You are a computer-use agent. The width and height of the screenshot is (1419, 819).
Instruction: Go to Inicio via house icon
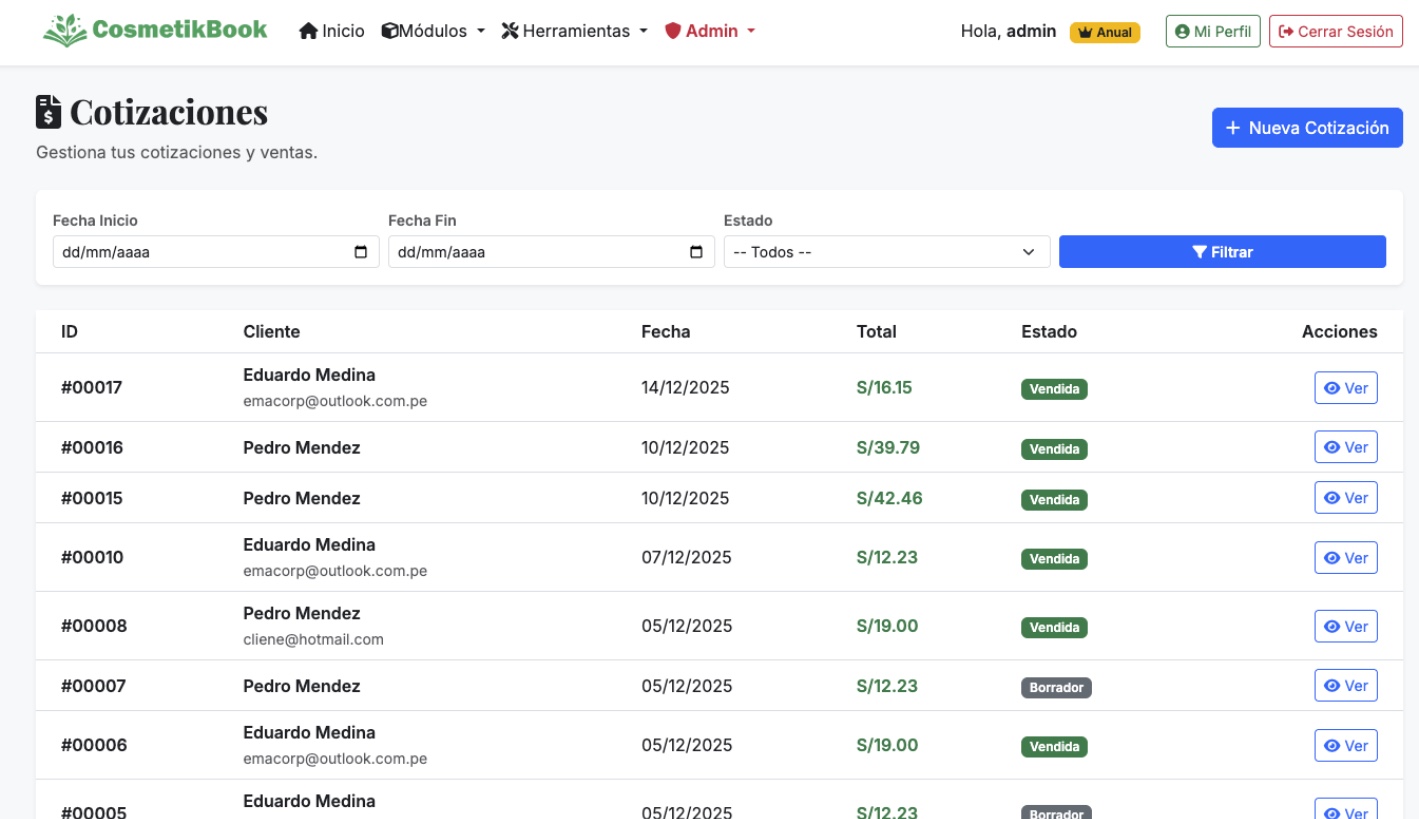pyautogui.click(x=308, y=31)
